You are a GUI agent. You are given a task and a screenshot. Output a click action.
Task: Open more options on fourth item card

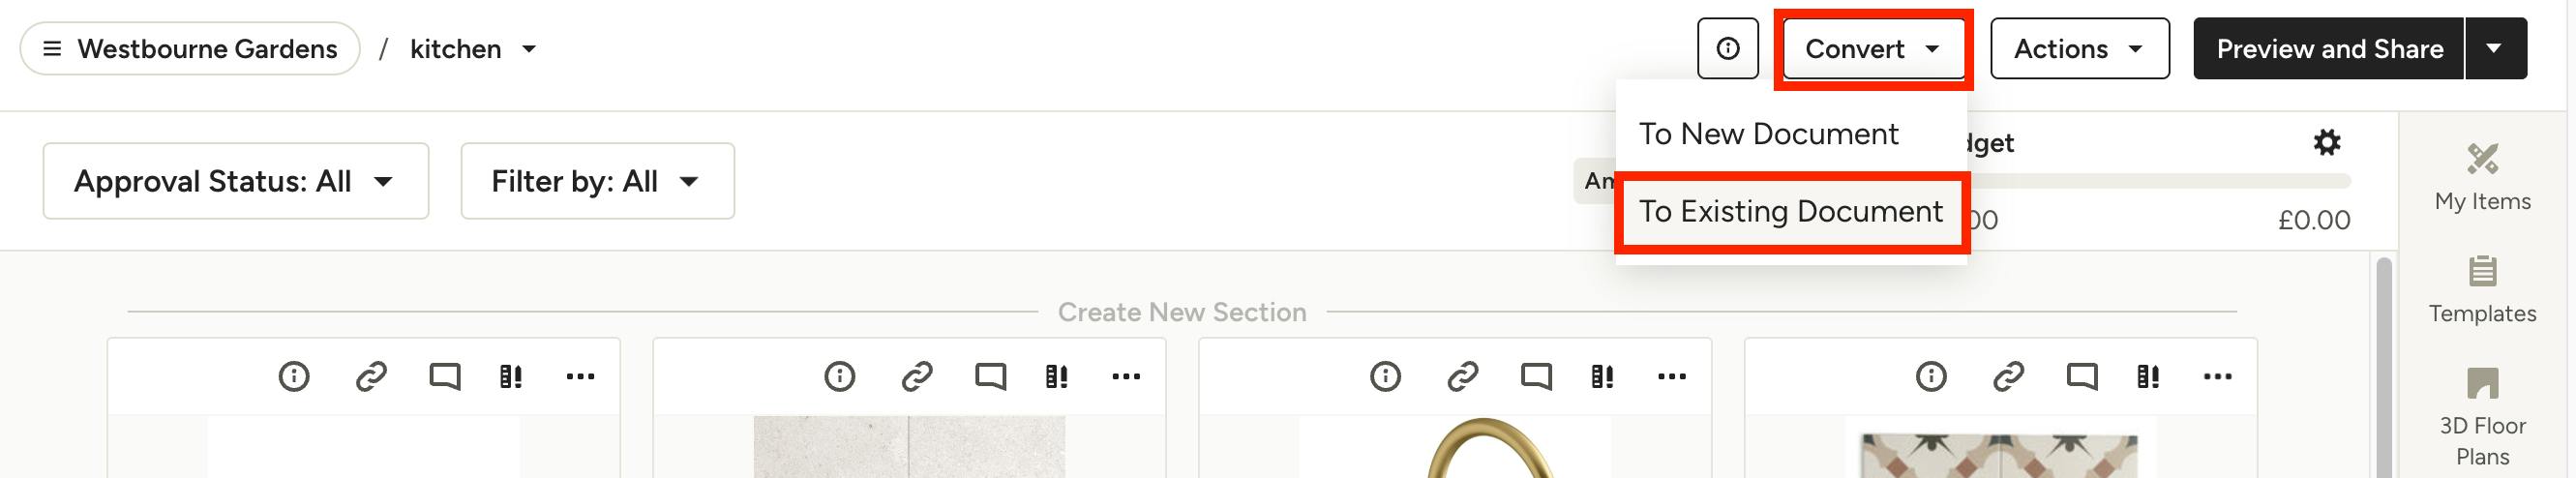(x=2217, y=376)
